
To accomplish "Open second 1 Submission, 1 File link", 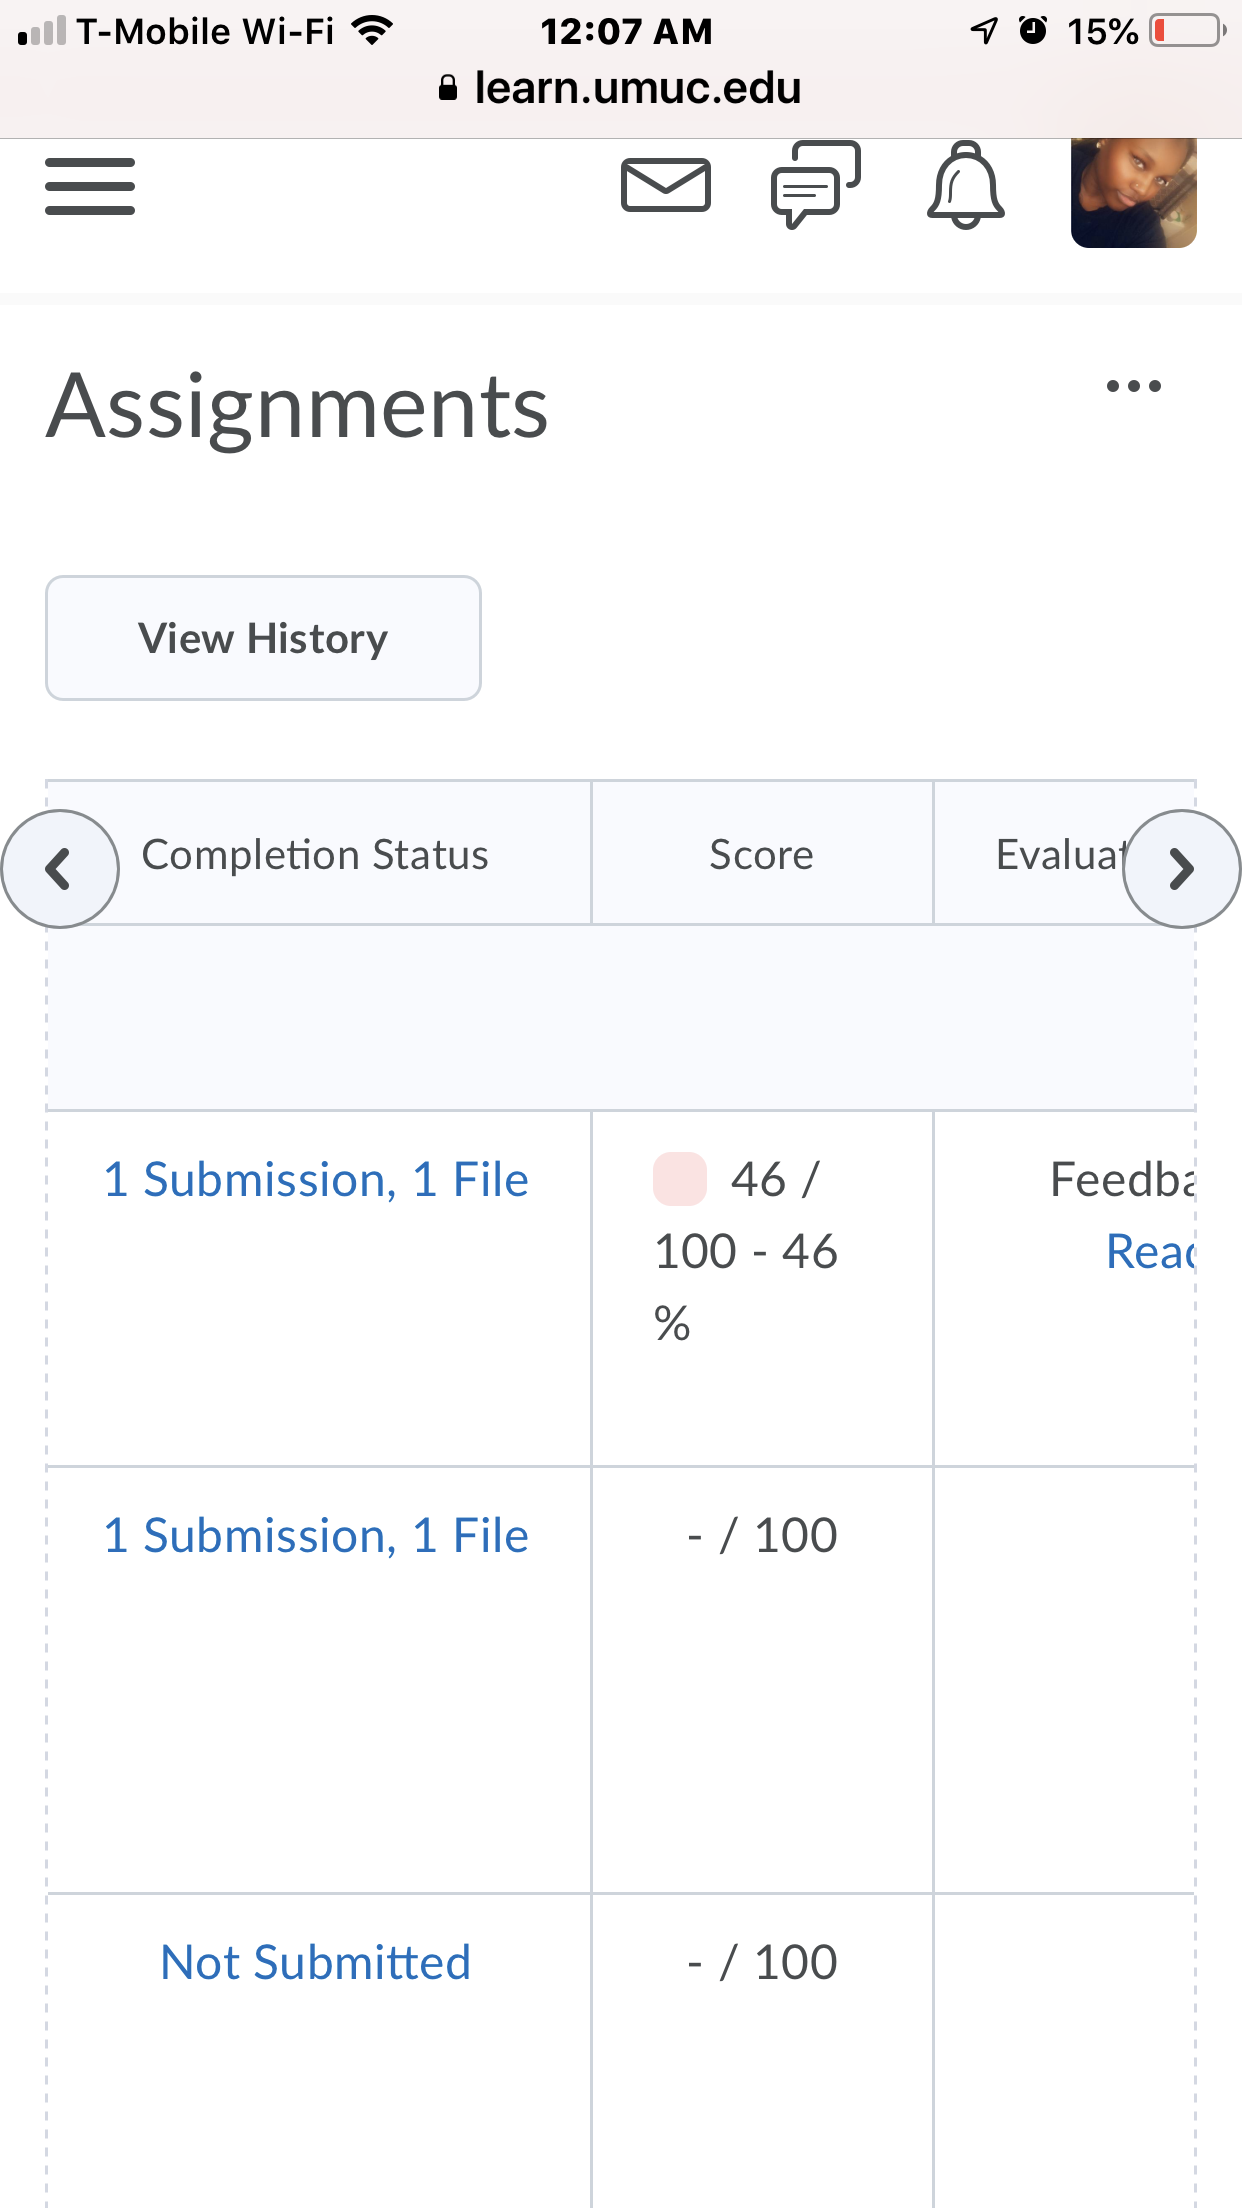I will pos(316,1536).
